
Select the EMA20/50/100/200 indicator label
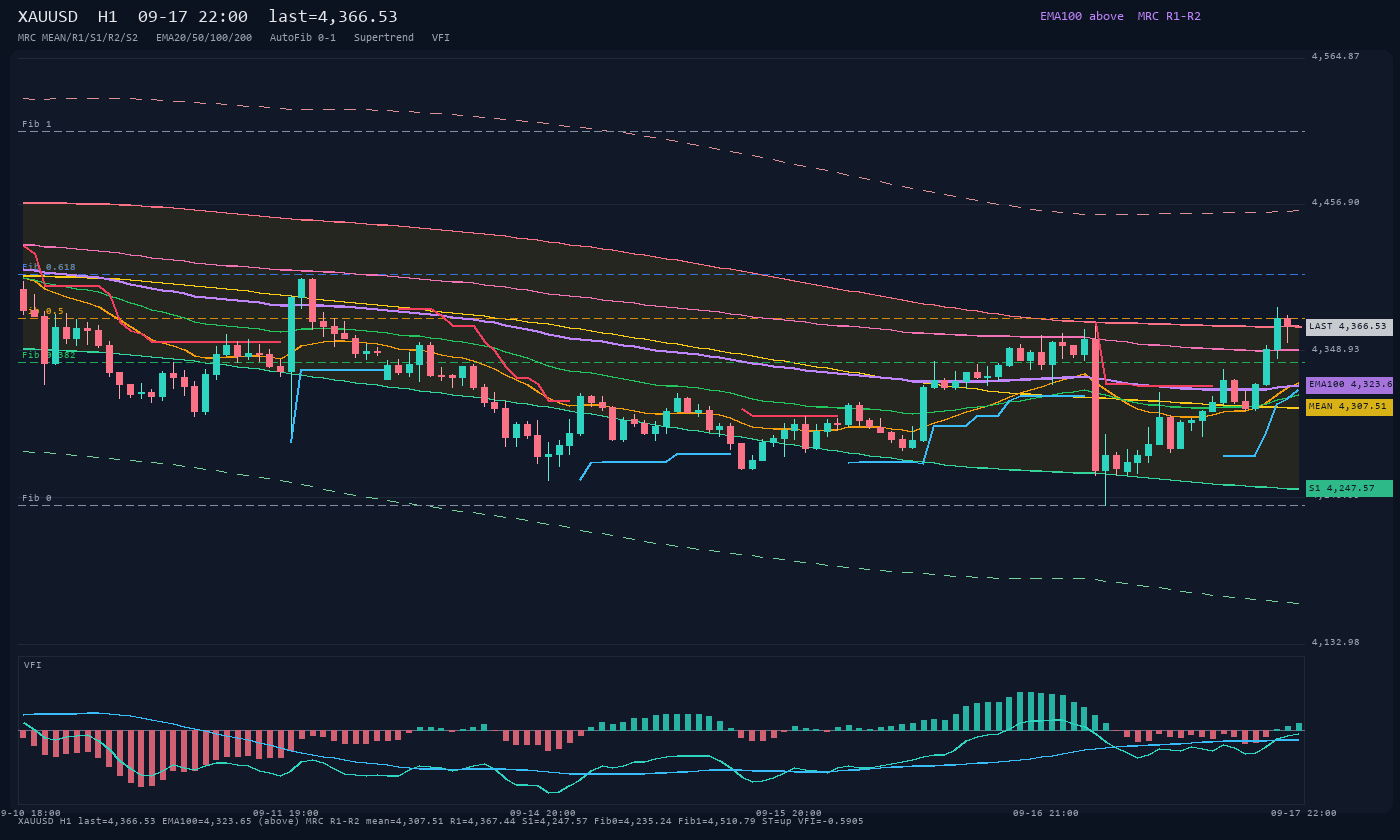coord(204,38)
